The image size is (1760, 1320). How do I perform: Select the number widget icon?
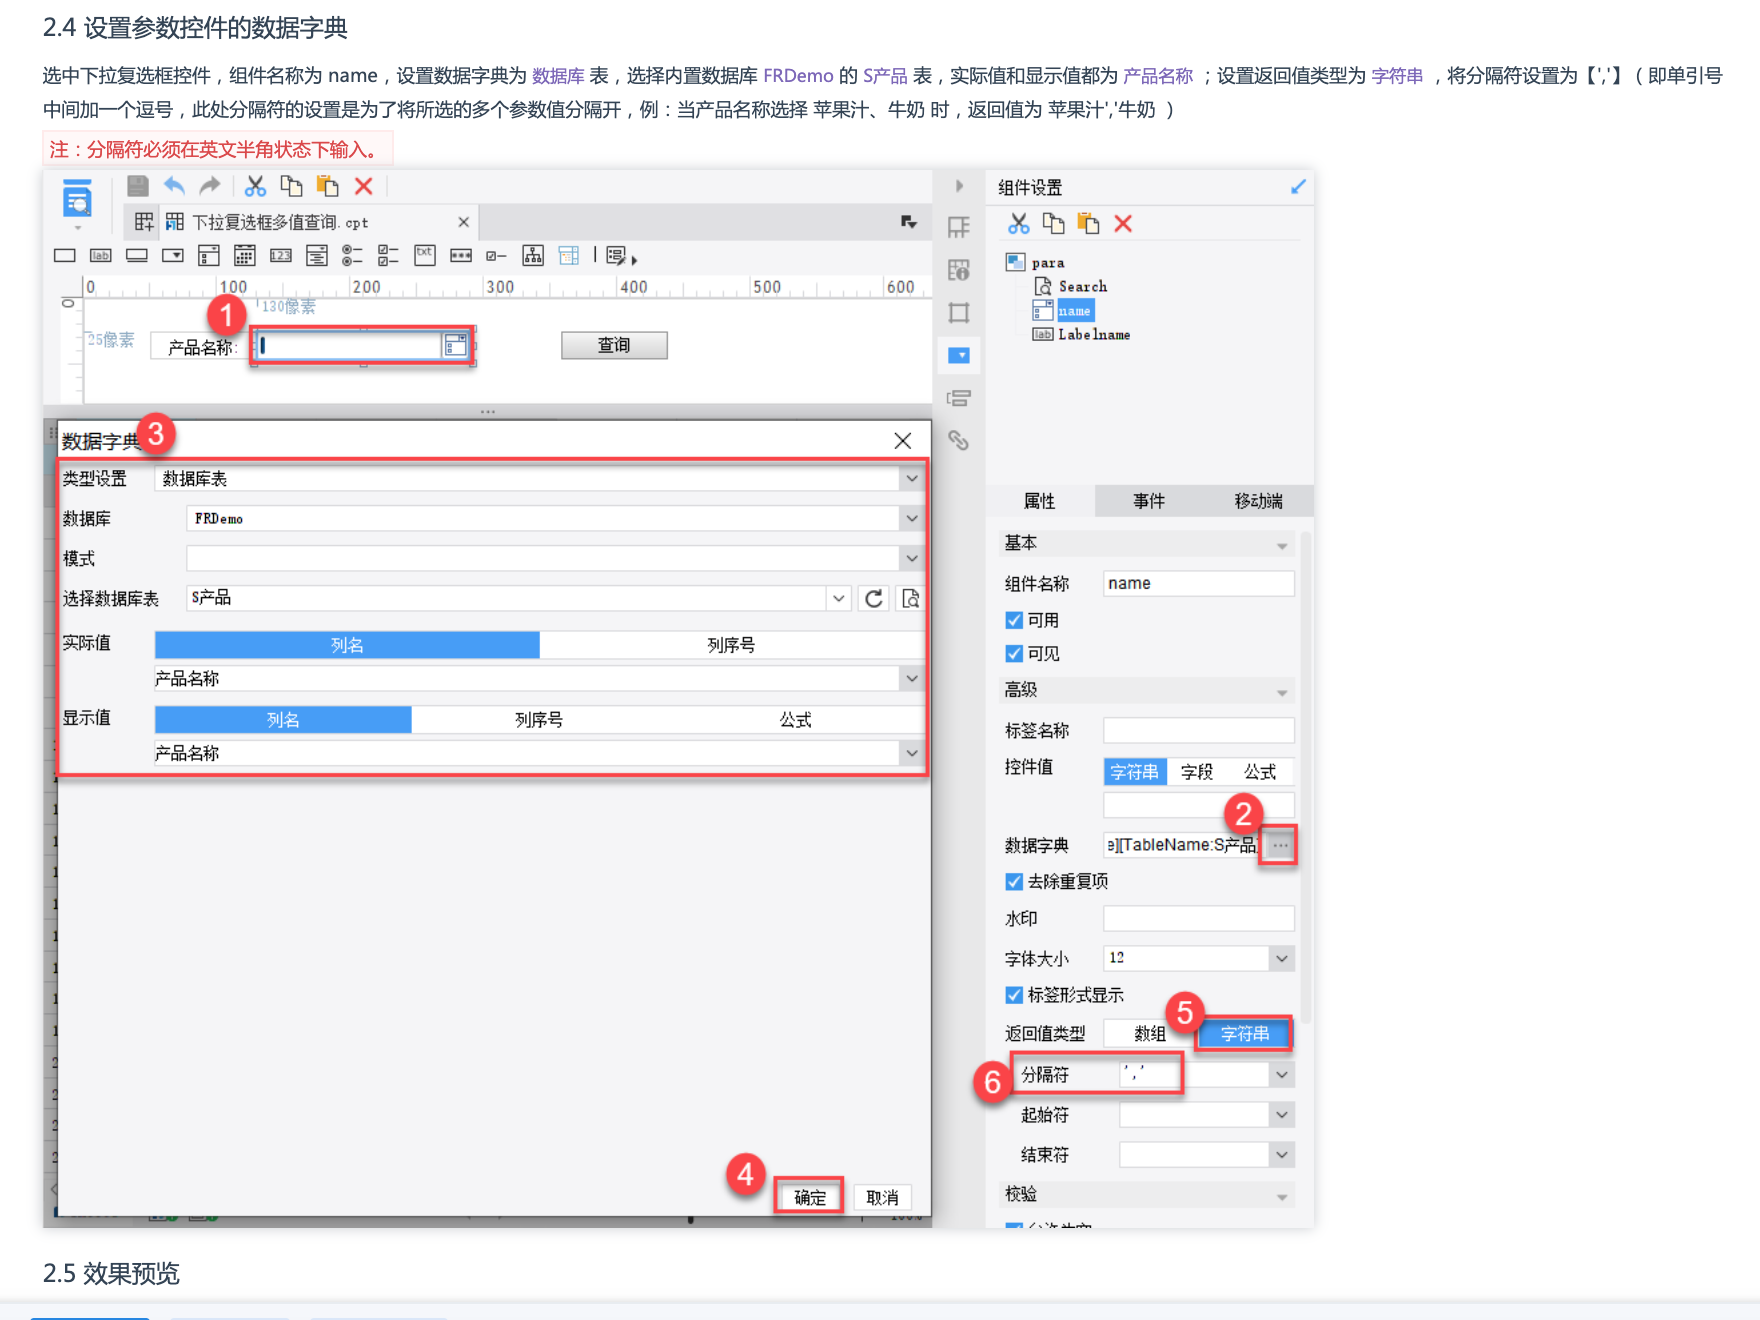281,256
